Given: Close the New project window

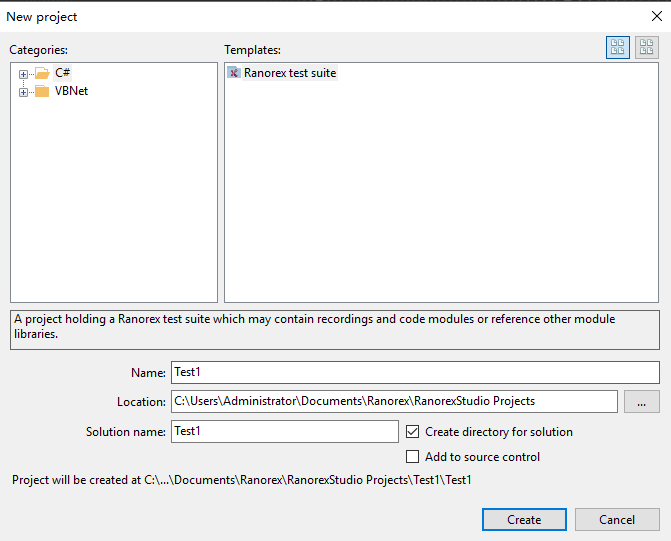Looking at the screenshot, I should [x=657, y=16].
